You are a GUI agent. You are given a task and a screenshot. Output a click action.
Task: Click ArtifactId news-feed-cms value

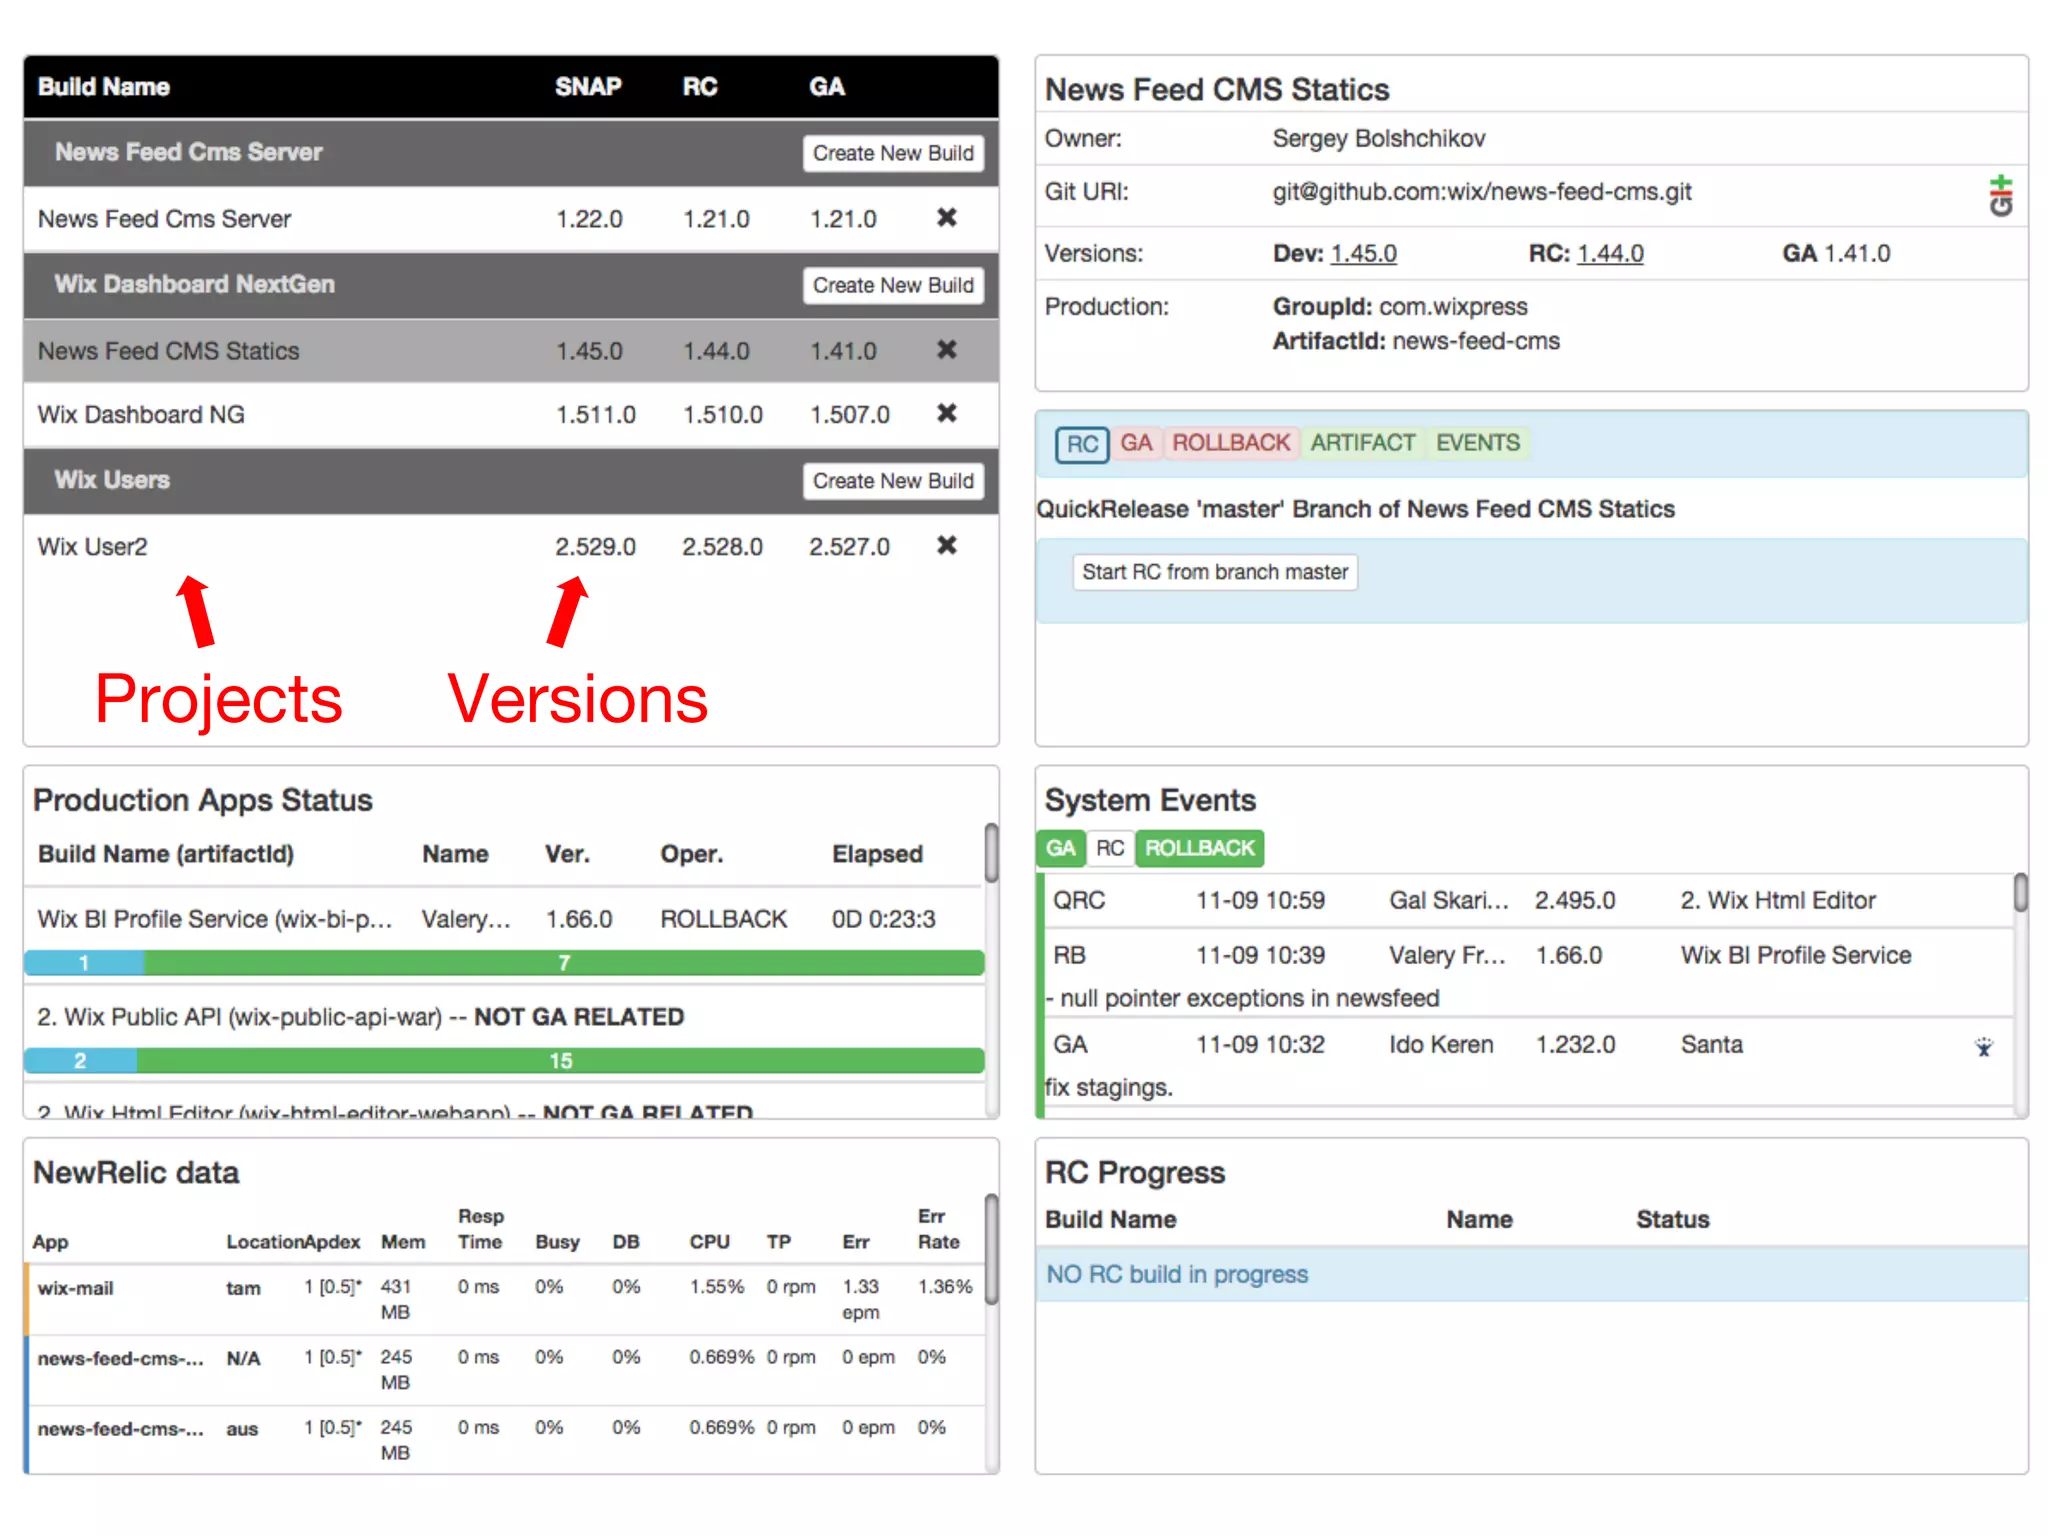[x=1476, y=341]
